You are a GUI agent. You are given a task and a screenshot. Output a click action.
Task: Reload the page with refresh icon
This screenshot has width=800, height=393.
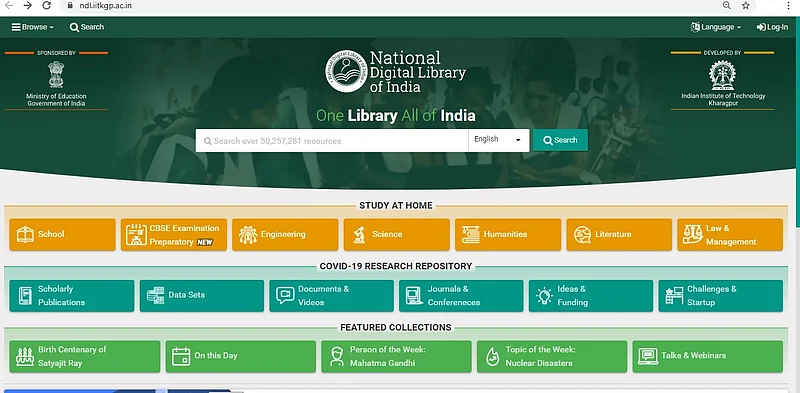pos(46,6)
